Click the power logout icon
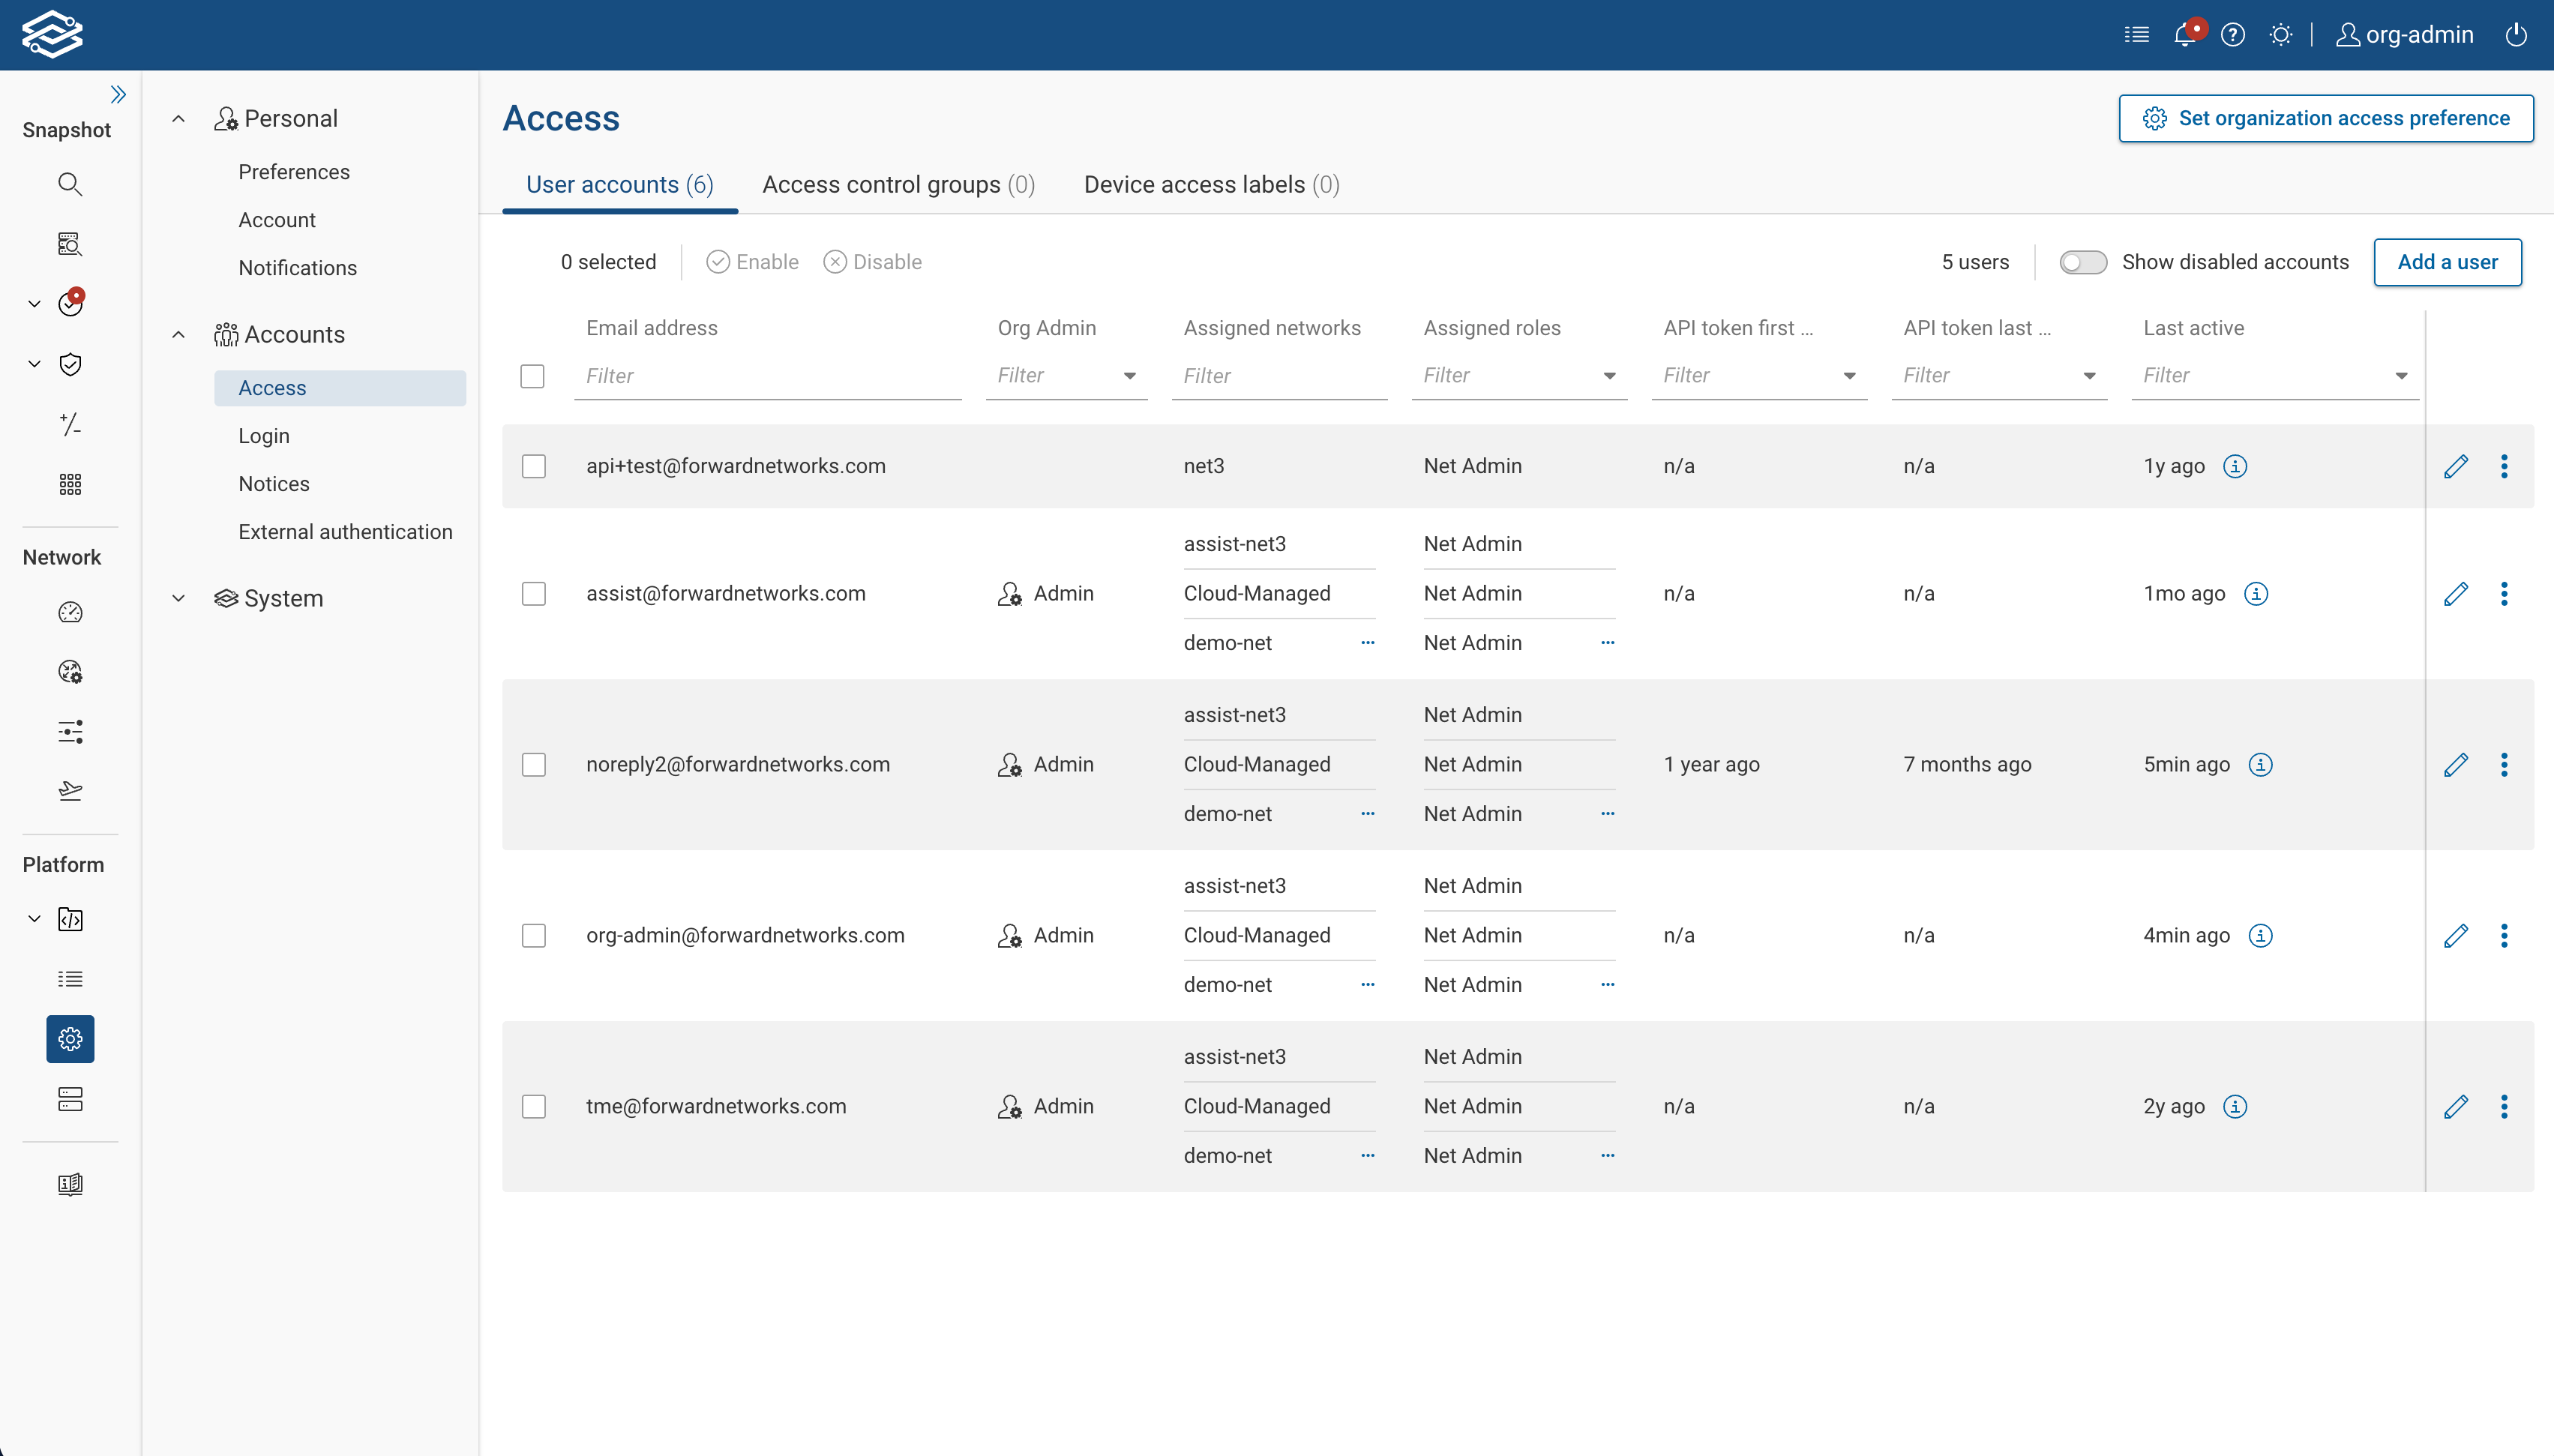Screen dimensions: 2554x1456 (2516, 35)
